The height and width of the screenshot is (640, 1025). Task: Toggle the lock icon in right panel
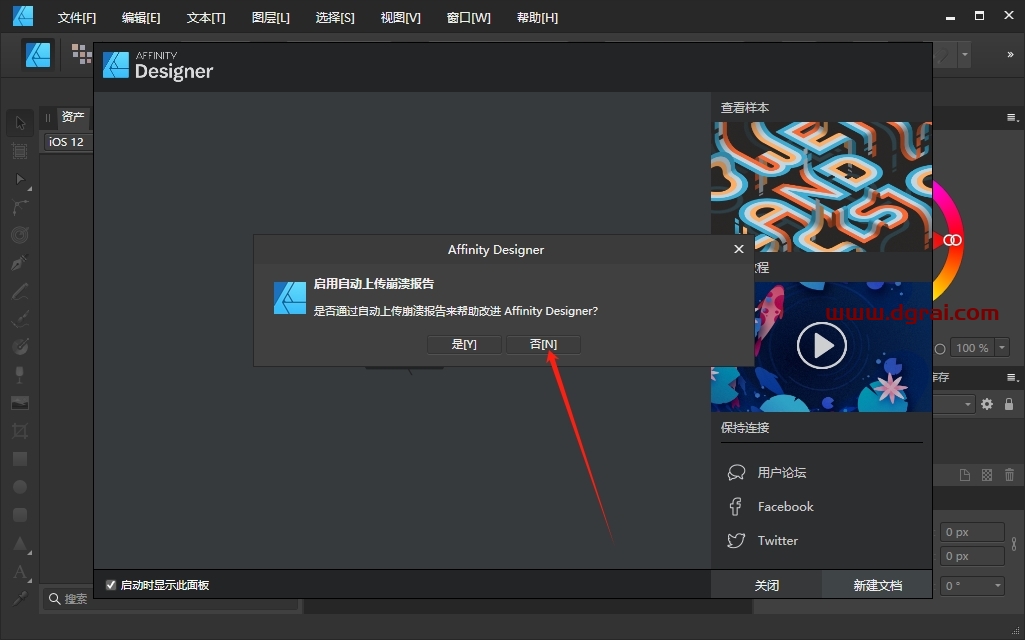1009,404
